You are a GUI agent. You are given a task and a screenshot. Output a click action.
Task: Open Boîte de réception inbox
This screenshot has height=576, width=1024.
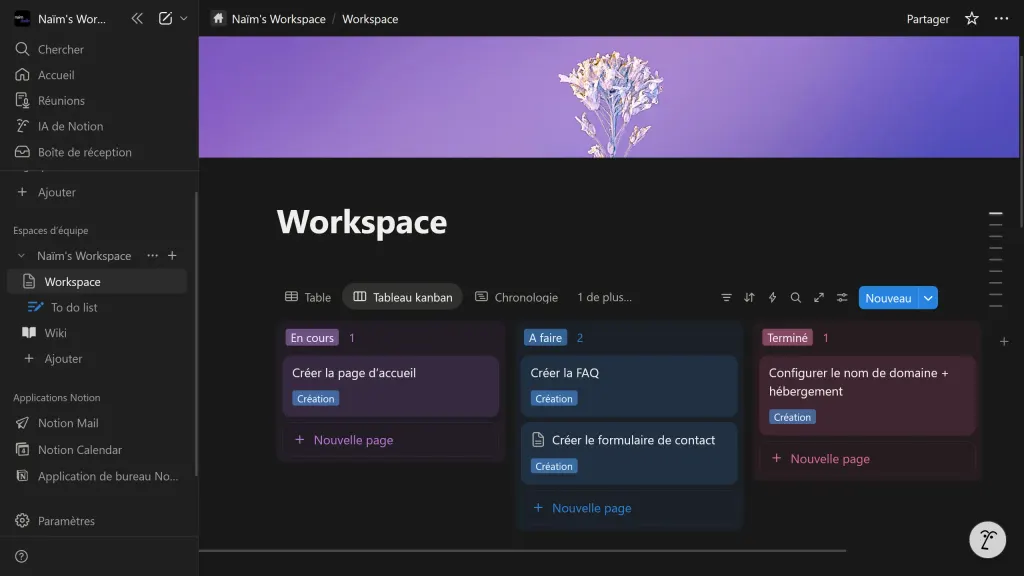pyautogui.click(x=99, y=152)
